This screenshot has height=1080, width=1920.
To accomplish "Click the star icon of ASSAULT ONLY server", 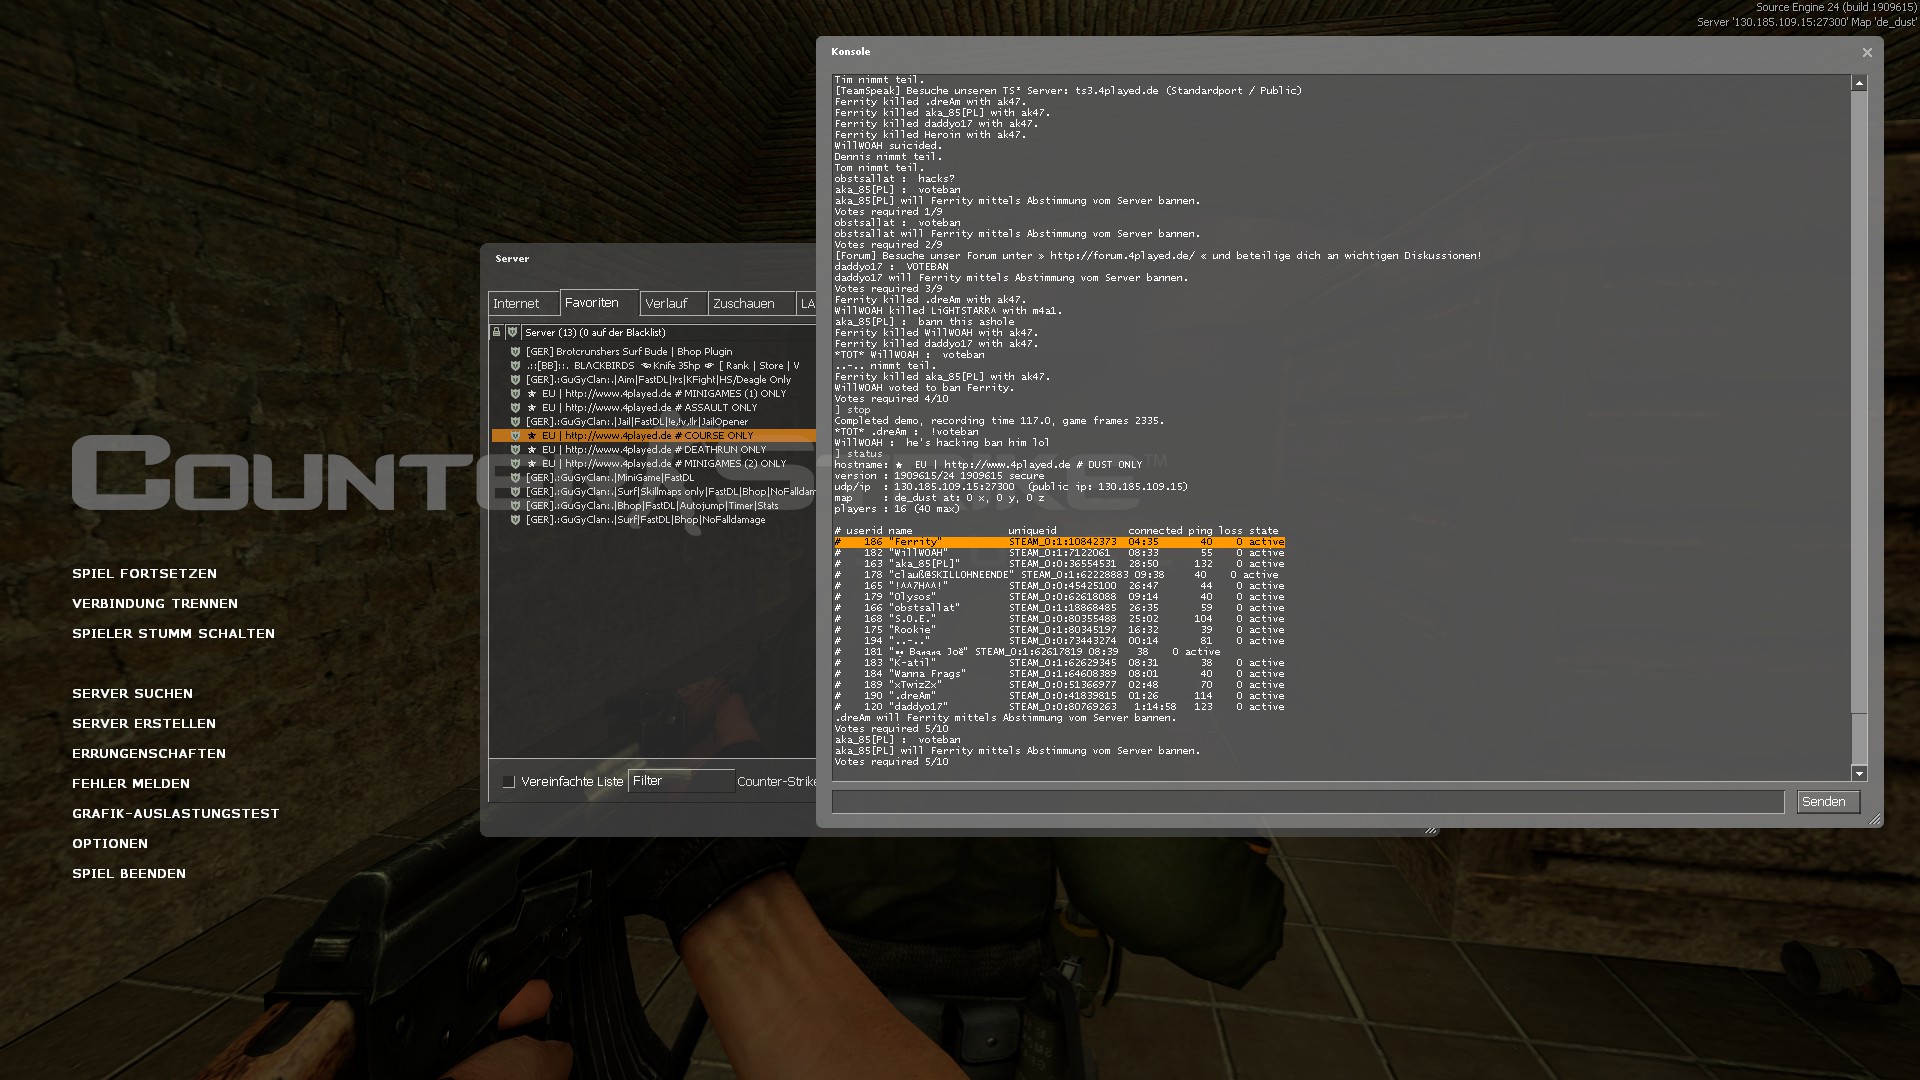I will tap(532, 408).
